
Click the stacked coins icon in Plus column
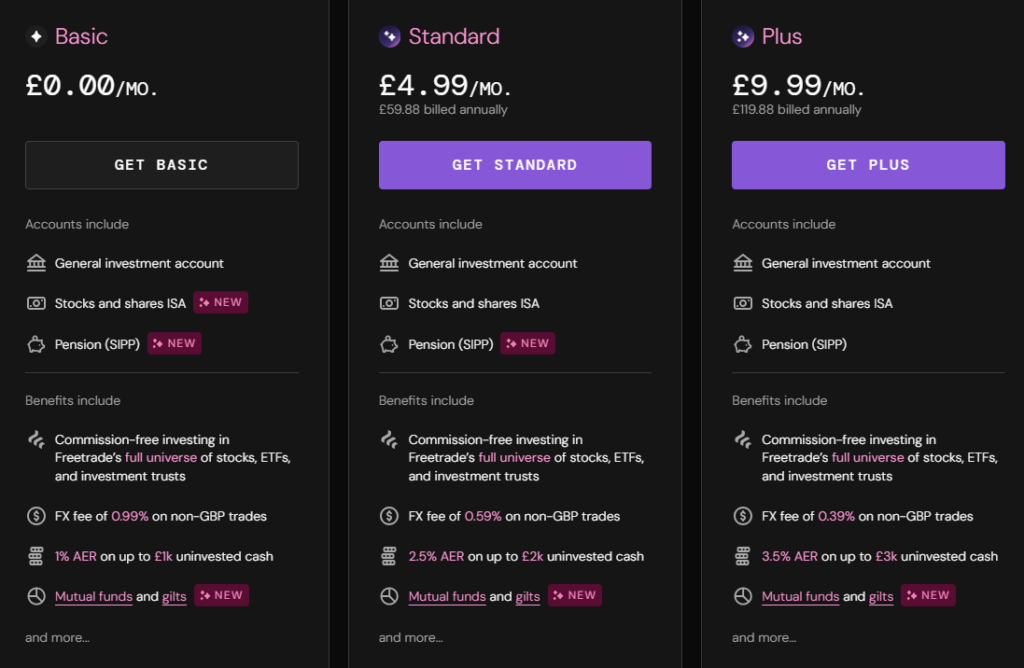point(743,556)
